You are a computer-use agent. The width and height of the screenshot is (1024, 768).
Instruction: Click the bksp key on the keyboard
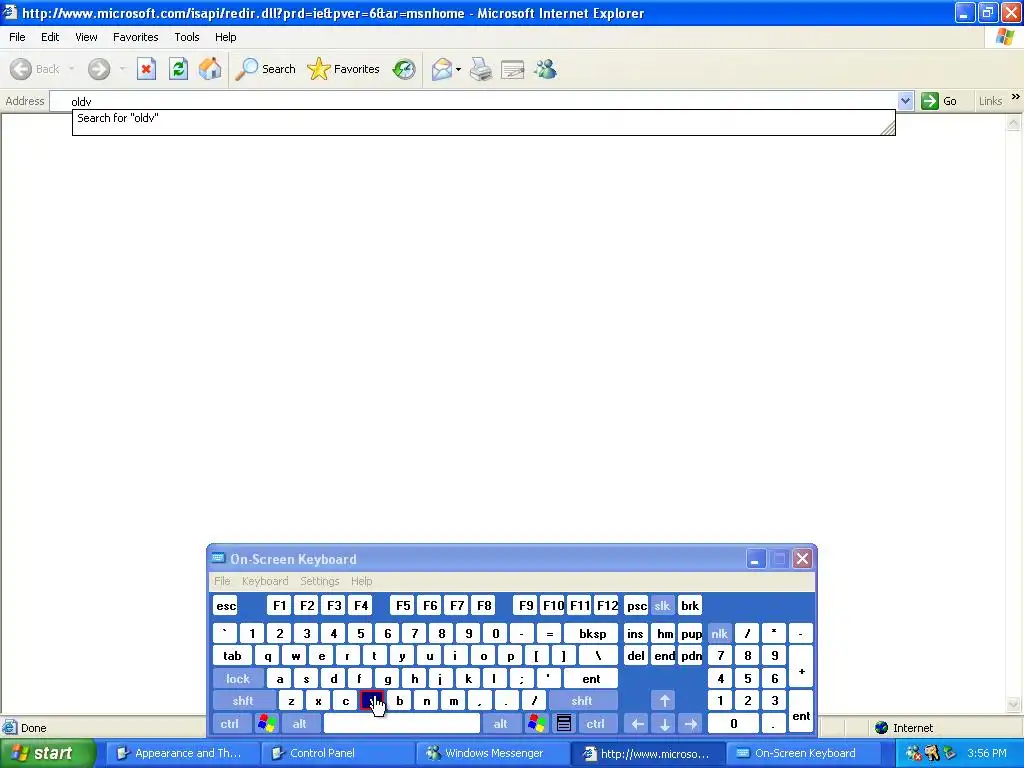point(593,633)
